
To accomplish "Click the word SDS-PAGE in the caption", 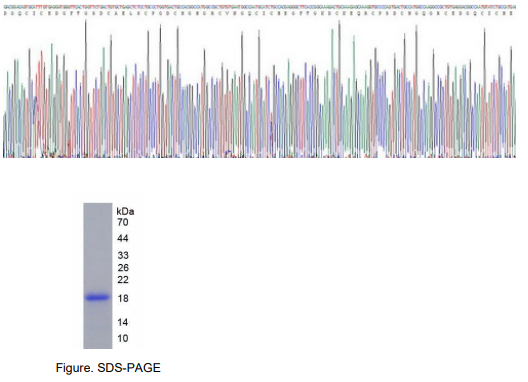I will (x=129, y=368).
